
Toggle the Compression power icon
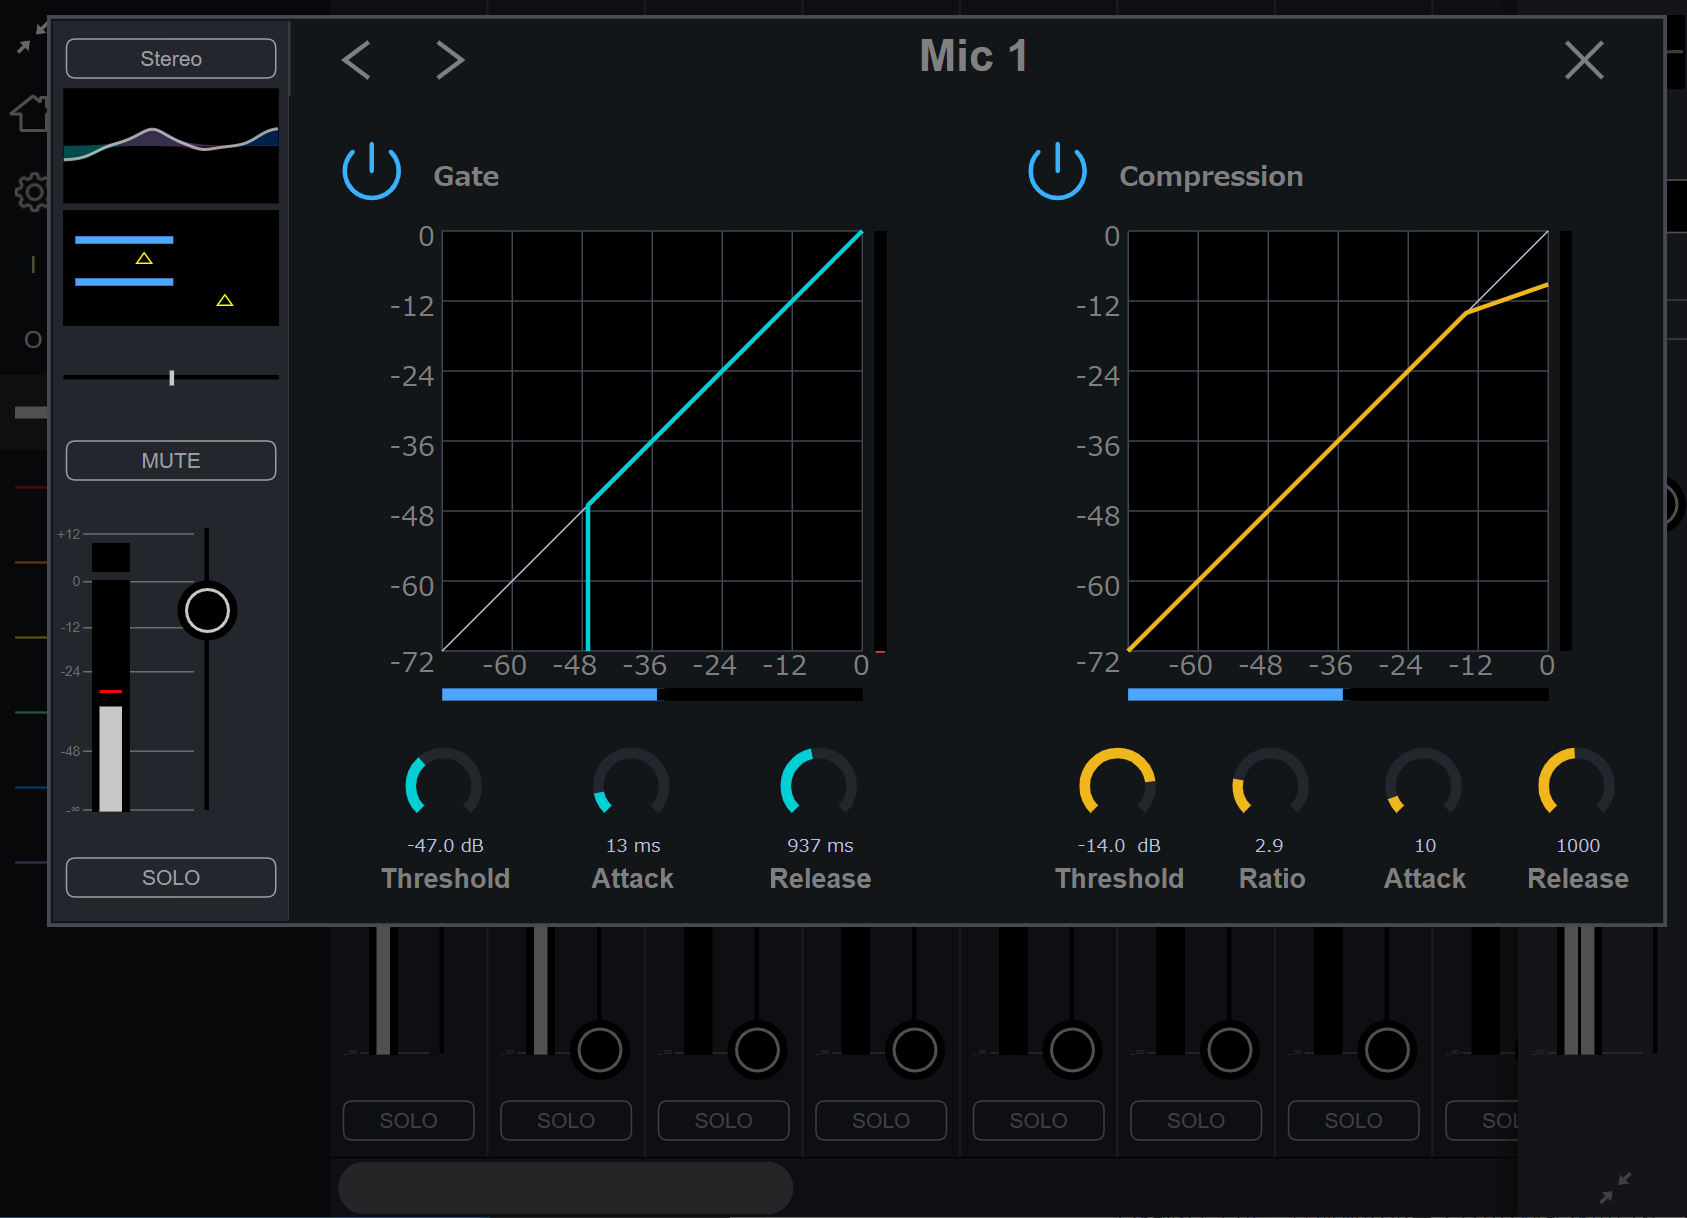[1057, 171]
